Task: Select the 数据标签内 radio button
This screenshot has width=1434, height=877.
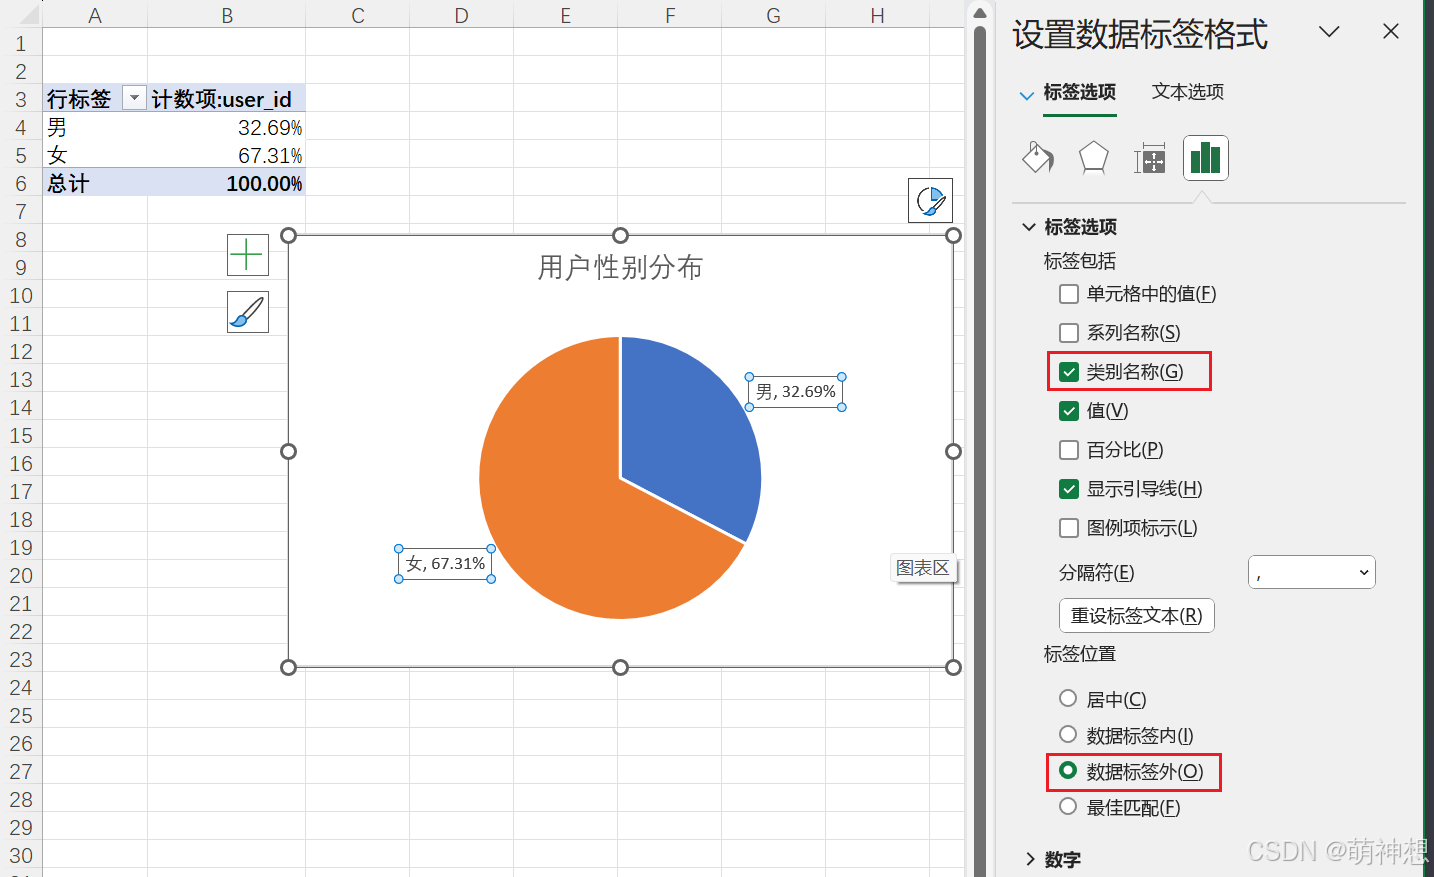Action: point(1068,734)
